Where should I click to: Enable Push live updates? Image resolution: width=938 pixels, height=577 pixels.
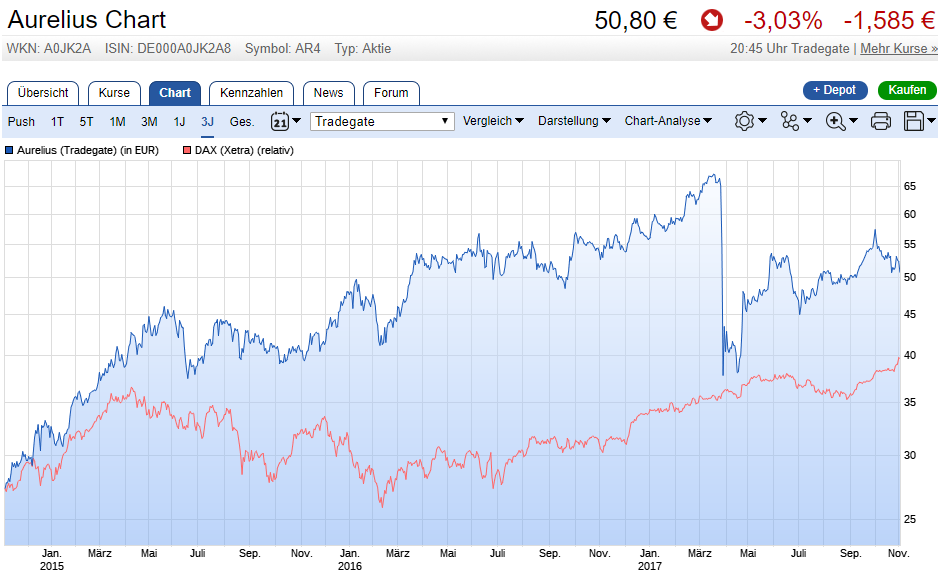coord(21,122)
